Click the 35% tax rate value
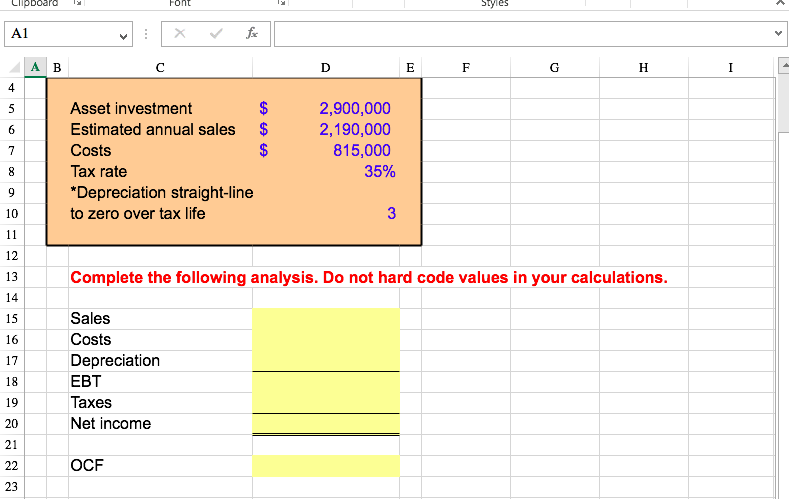The image size is (789, 499). [380, 172]
